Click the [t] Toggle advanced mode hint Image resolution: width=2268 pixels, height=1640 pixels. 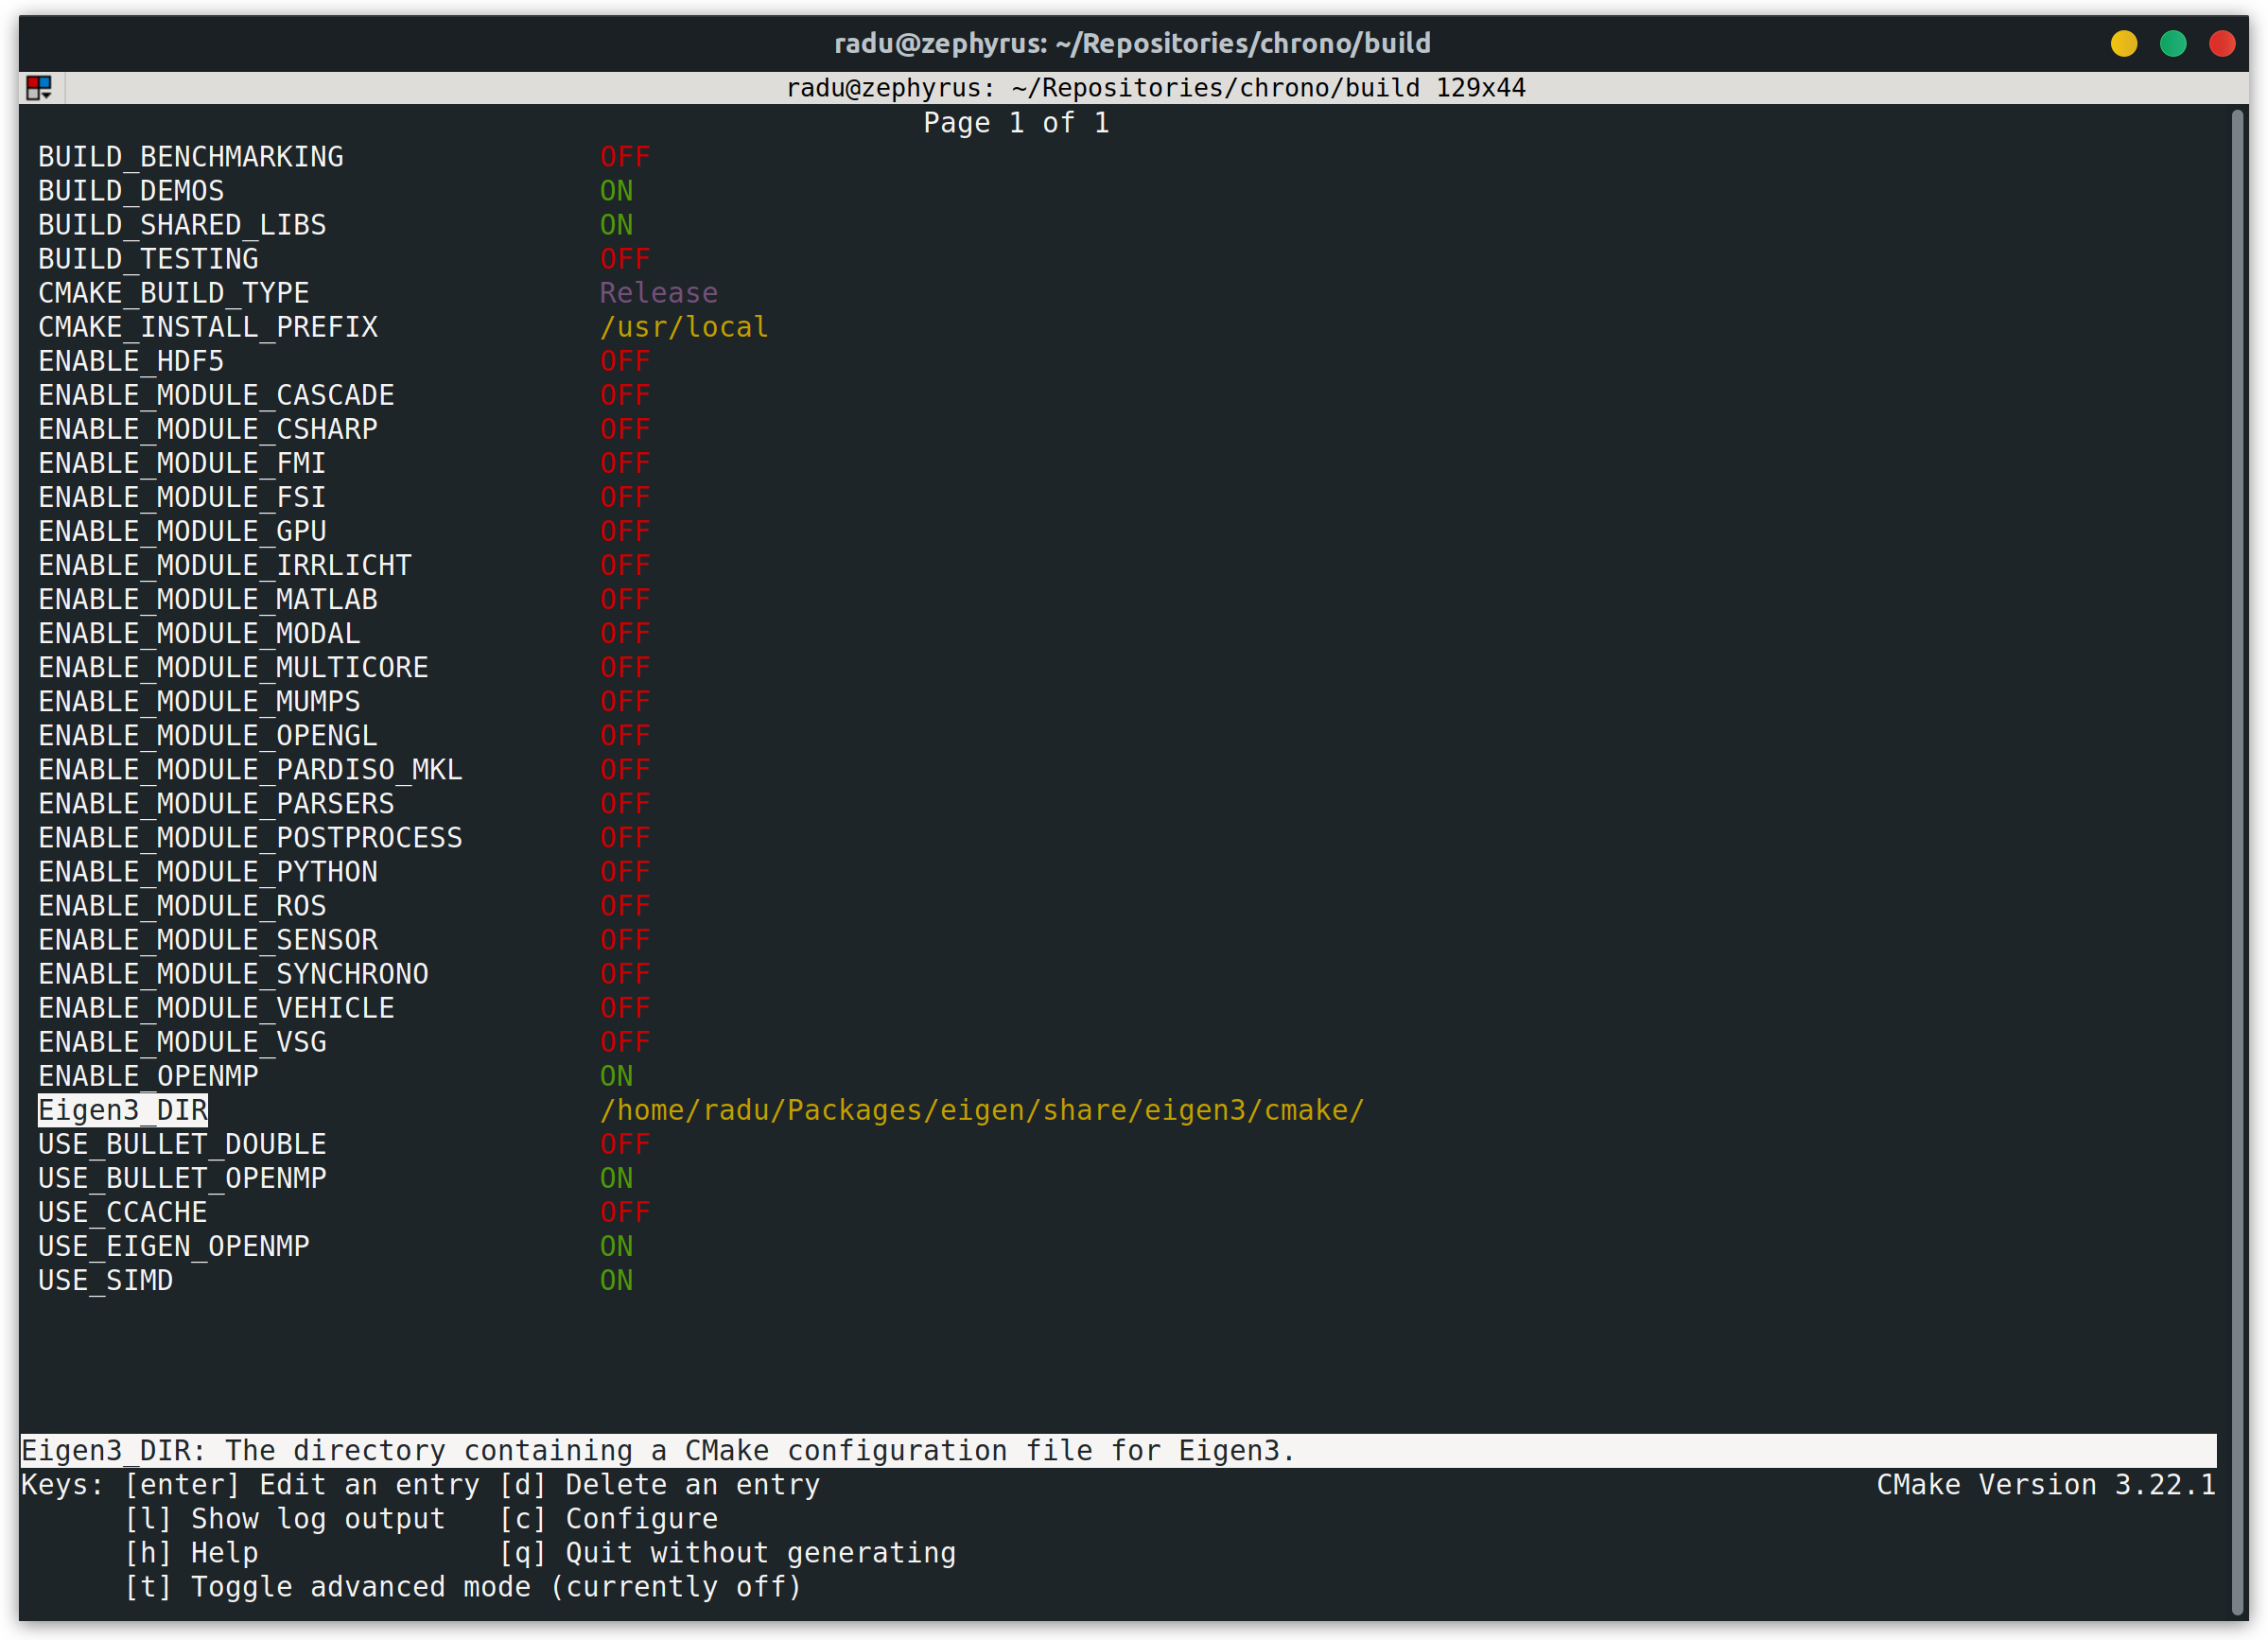pos(463,1587)
